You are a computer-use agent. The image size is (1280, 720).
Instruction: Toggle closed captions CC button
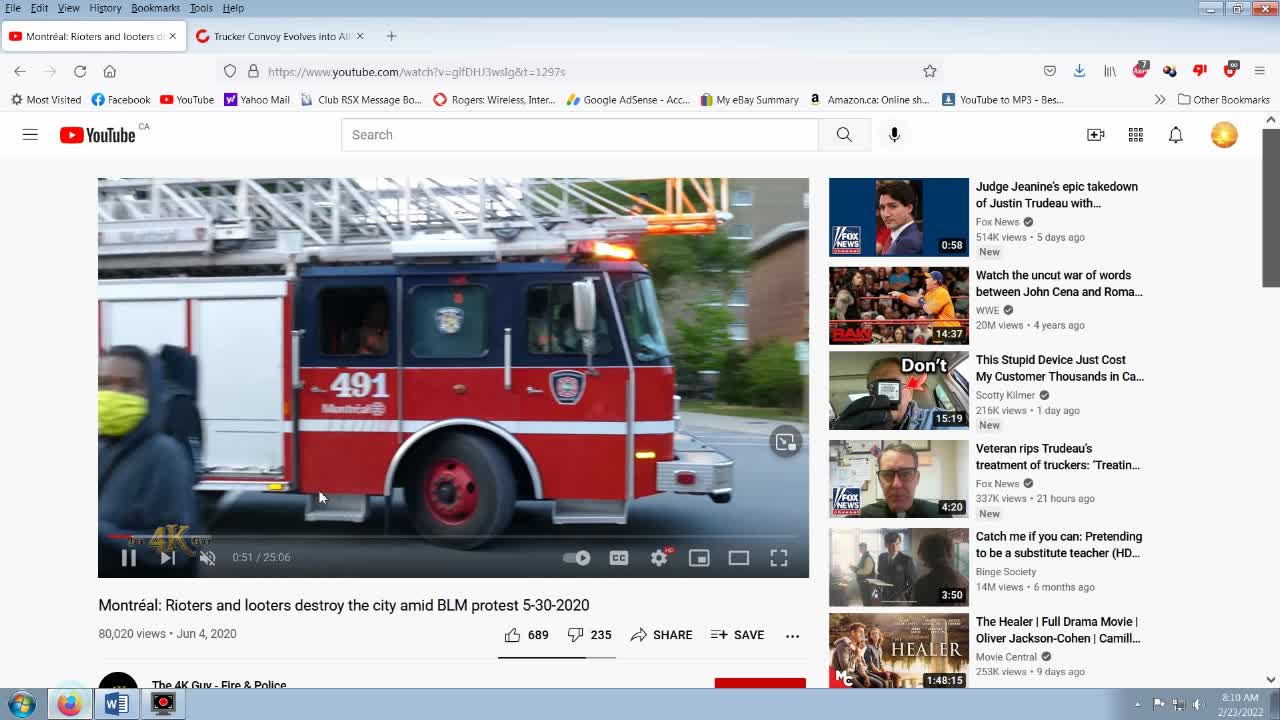(619, 558)
